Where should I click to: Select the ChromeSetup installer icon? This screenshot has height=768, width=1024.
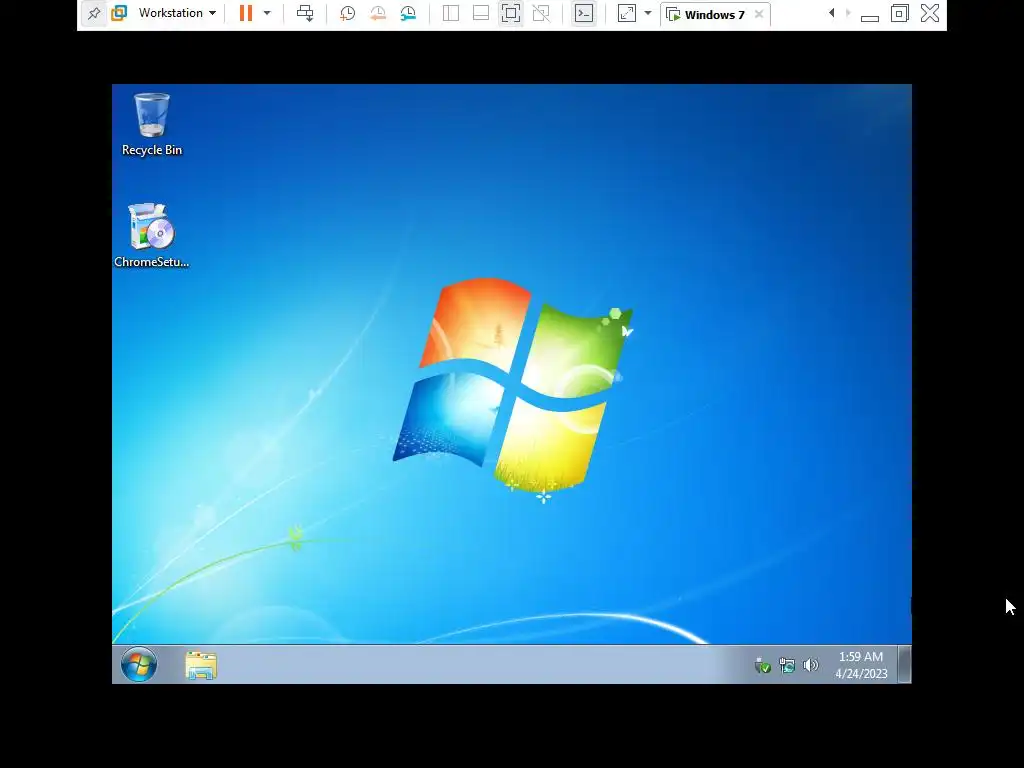coord(152,235)
